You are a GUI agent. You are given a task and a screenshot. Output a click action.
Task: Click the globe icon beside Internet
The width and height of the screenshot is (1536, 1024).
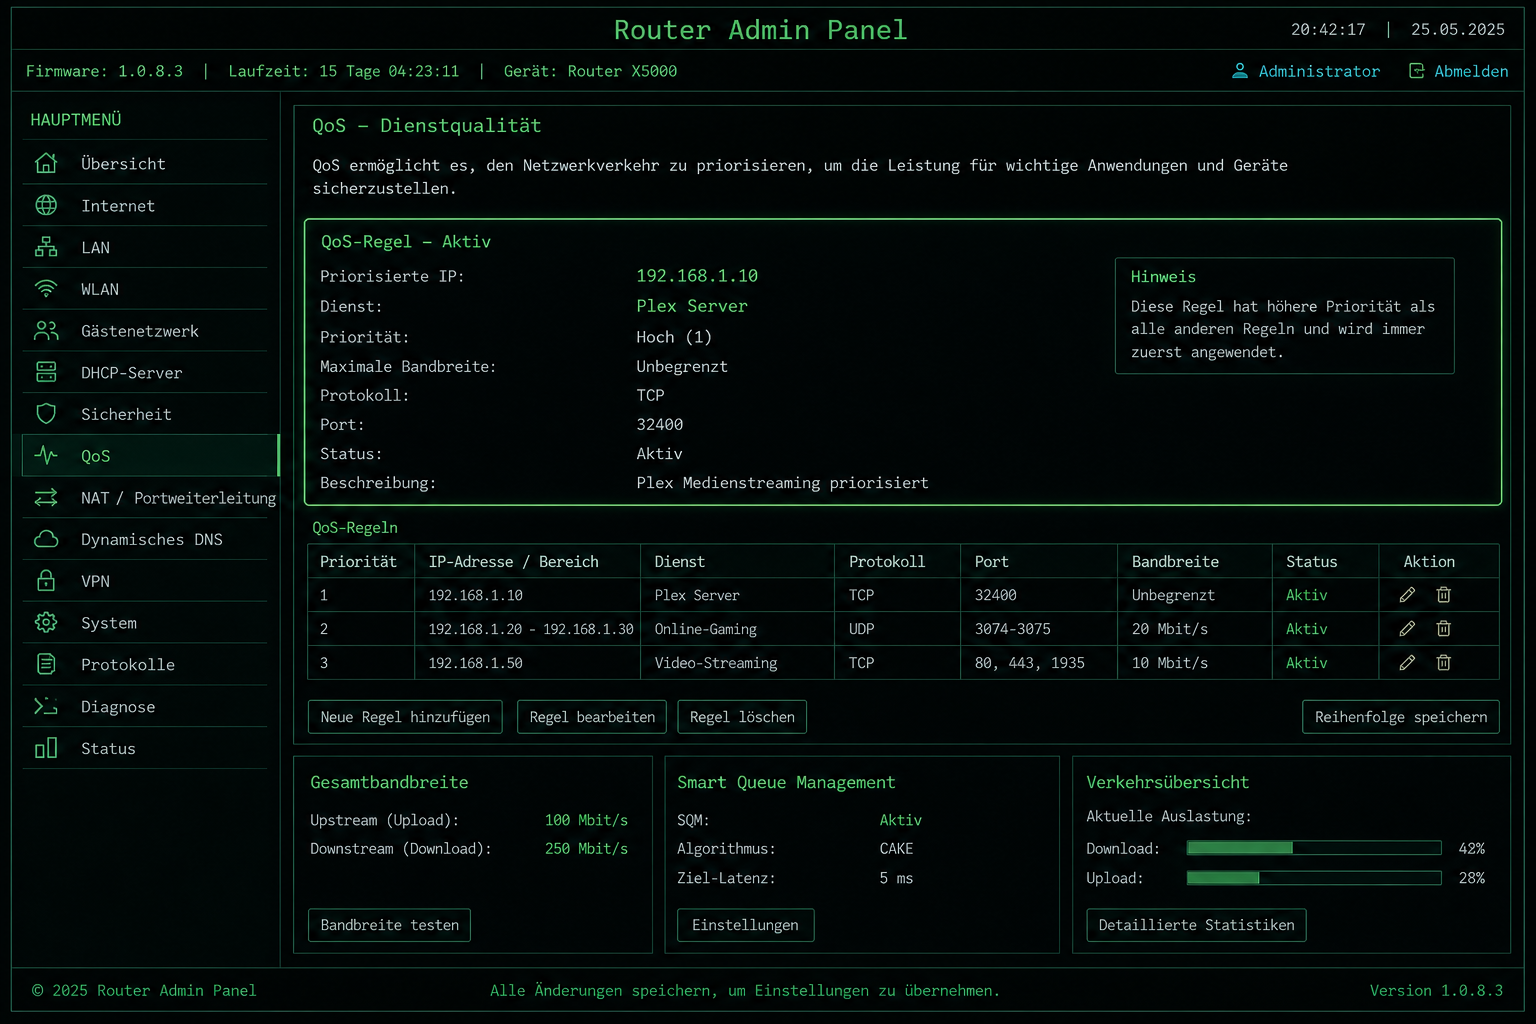click(x=46, y=205)
